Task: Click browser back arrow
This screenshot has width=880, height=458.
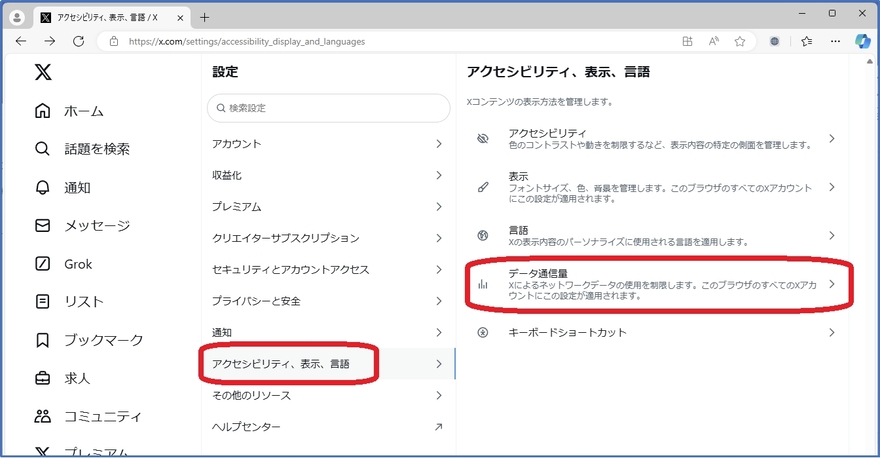Action: 21,41
